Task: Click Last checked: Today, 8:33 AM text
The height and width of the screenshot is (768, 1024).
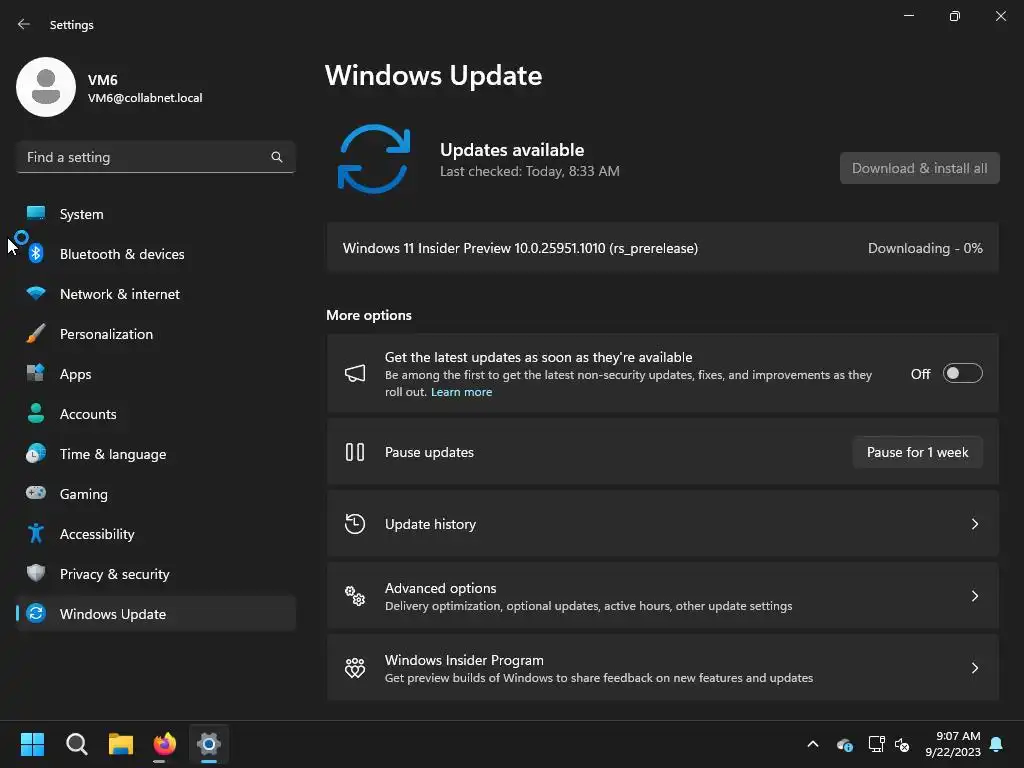Action: (530, 171)
